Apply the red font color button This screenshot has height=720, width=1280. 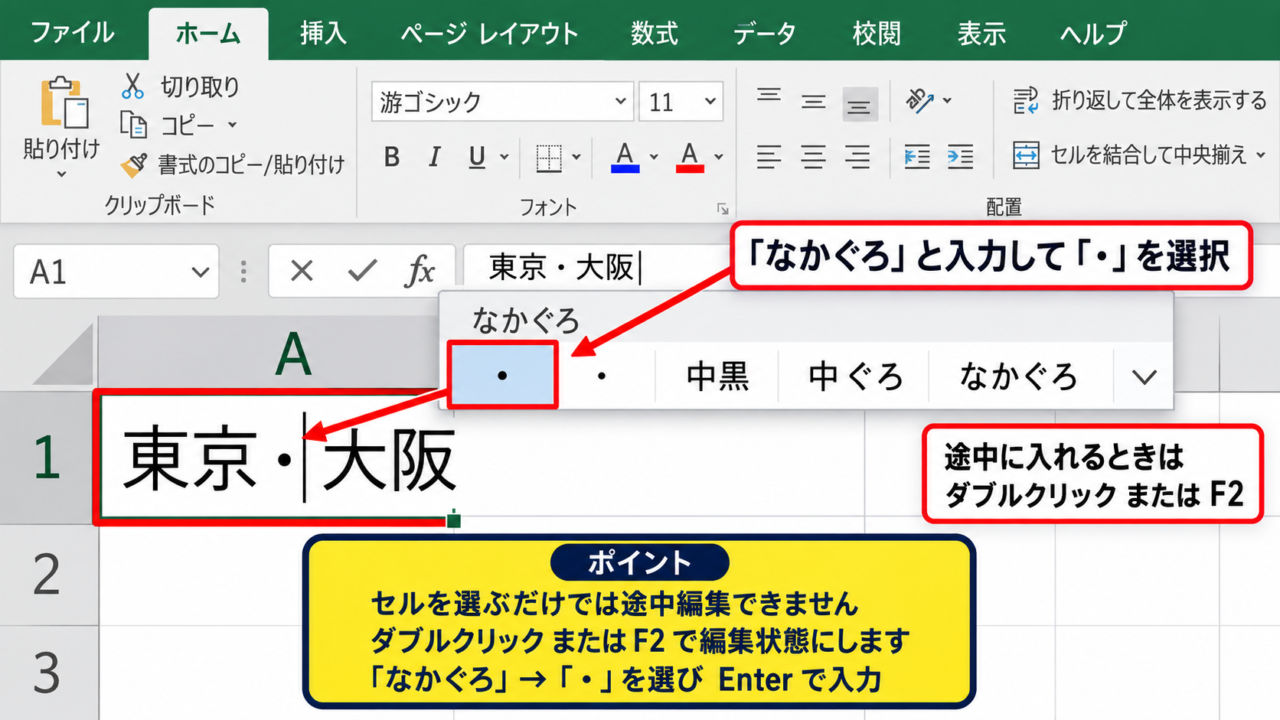click(x=690, y=157)
